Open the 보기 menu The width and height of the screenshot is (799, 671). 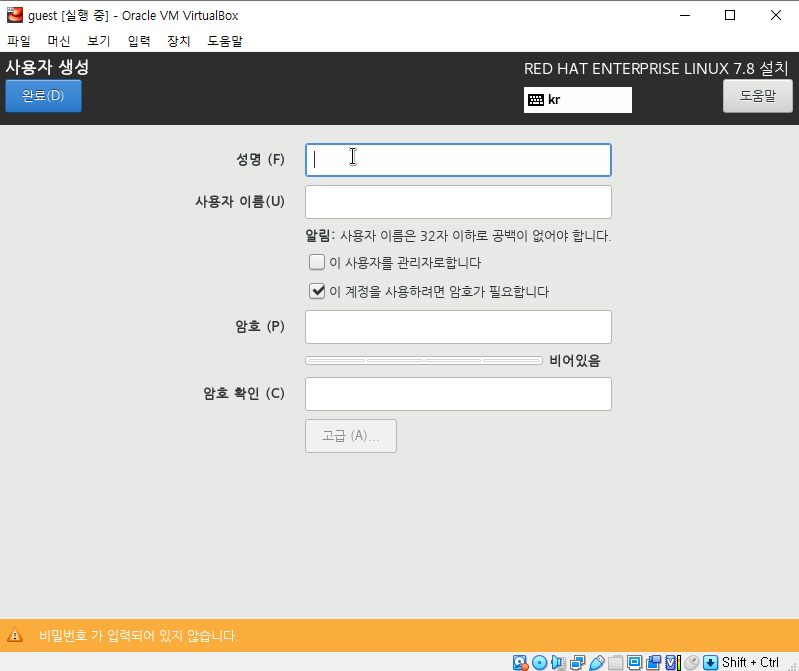[x=98, y=41]
